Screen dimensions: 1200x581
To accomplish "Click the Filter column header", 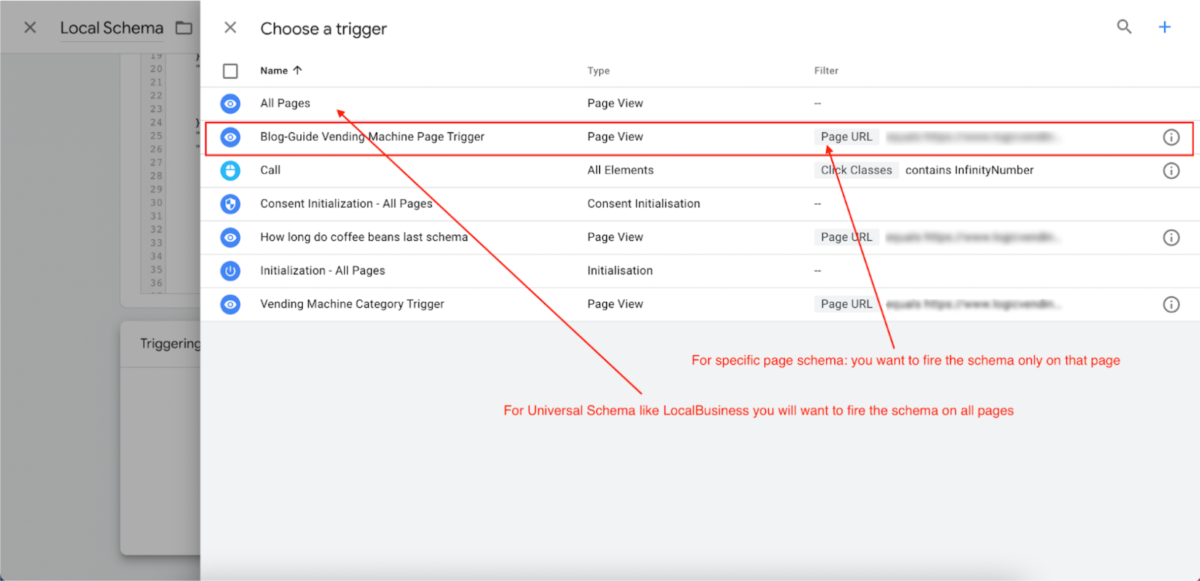I will pos(826,71).
